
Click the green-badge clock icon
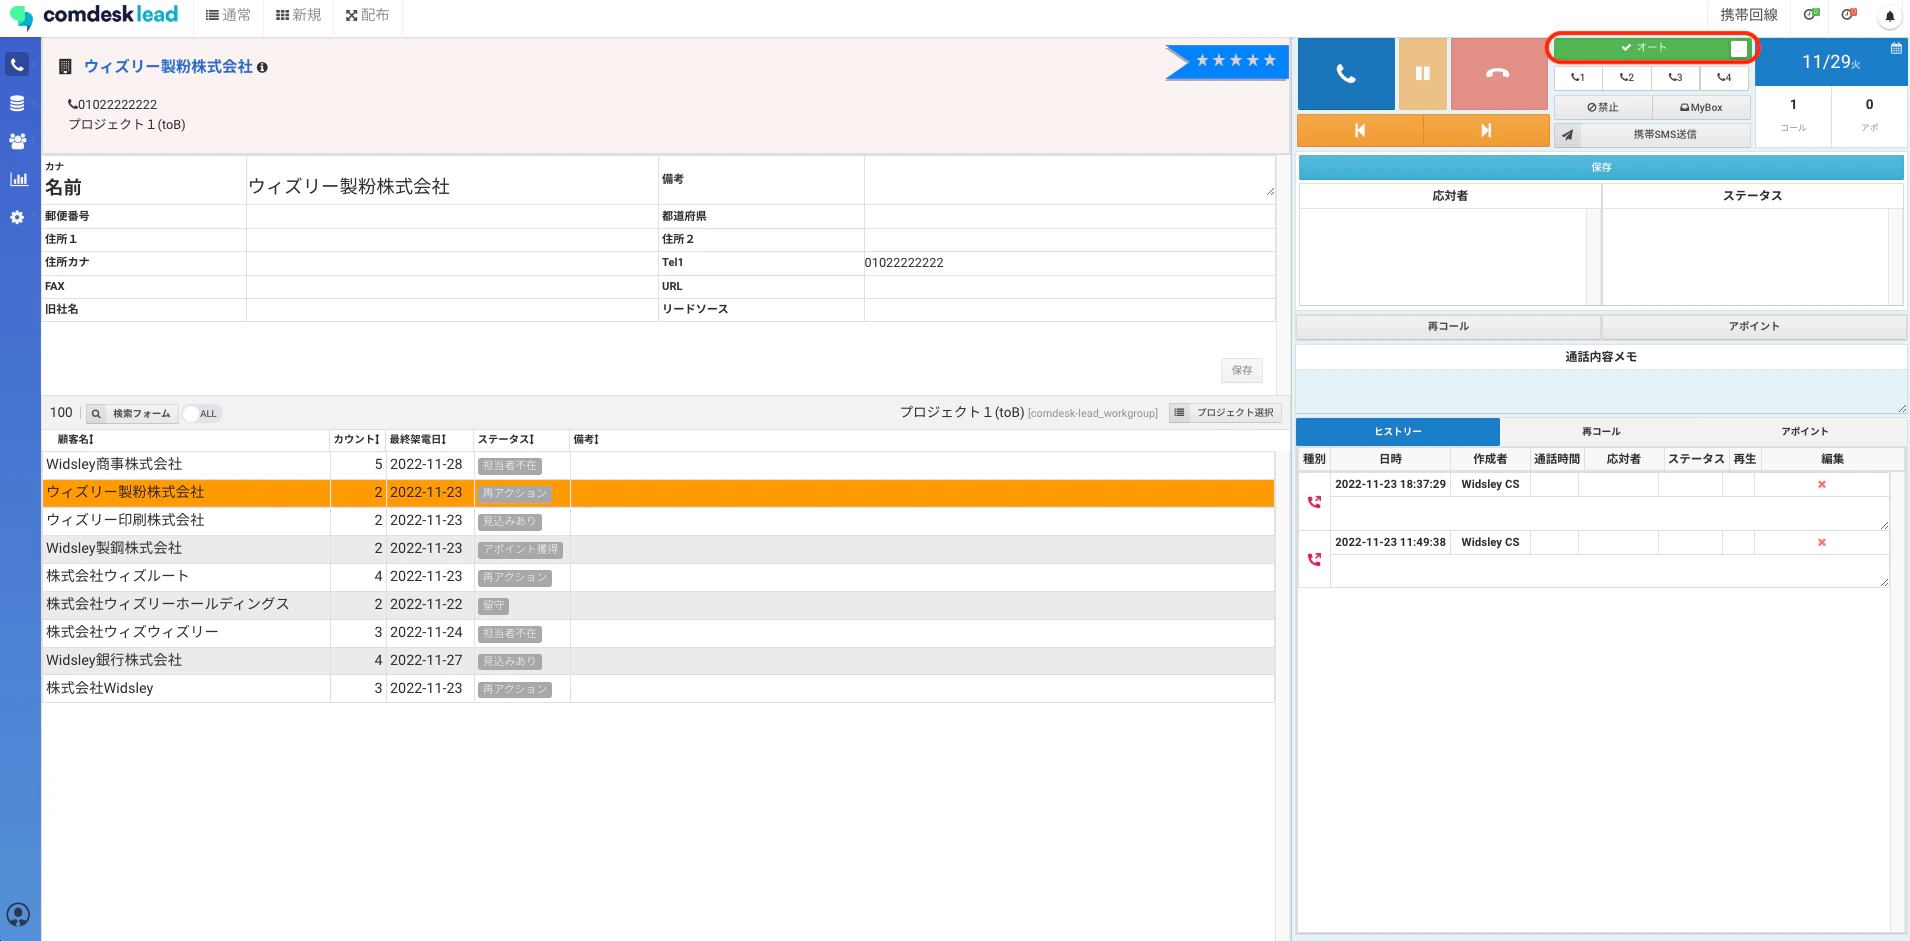[x=1811, y=15]
